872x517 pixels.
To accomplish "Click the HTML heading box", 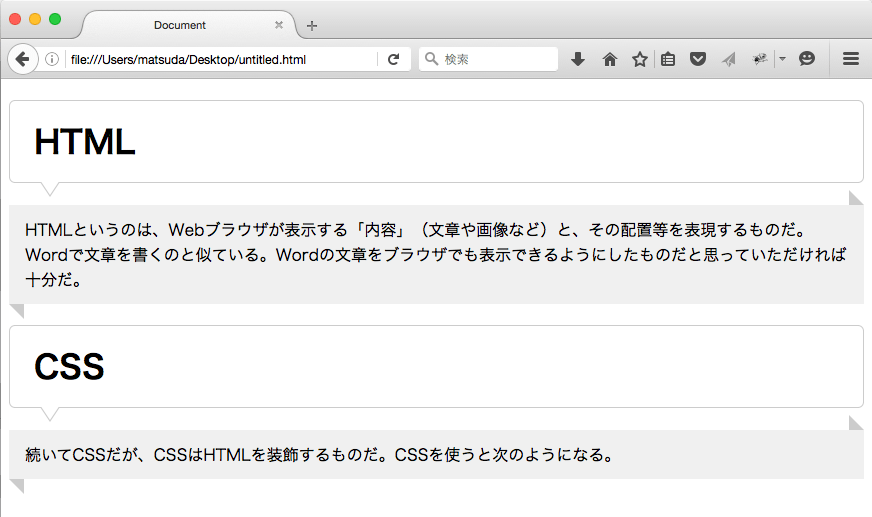I will 436,141.
